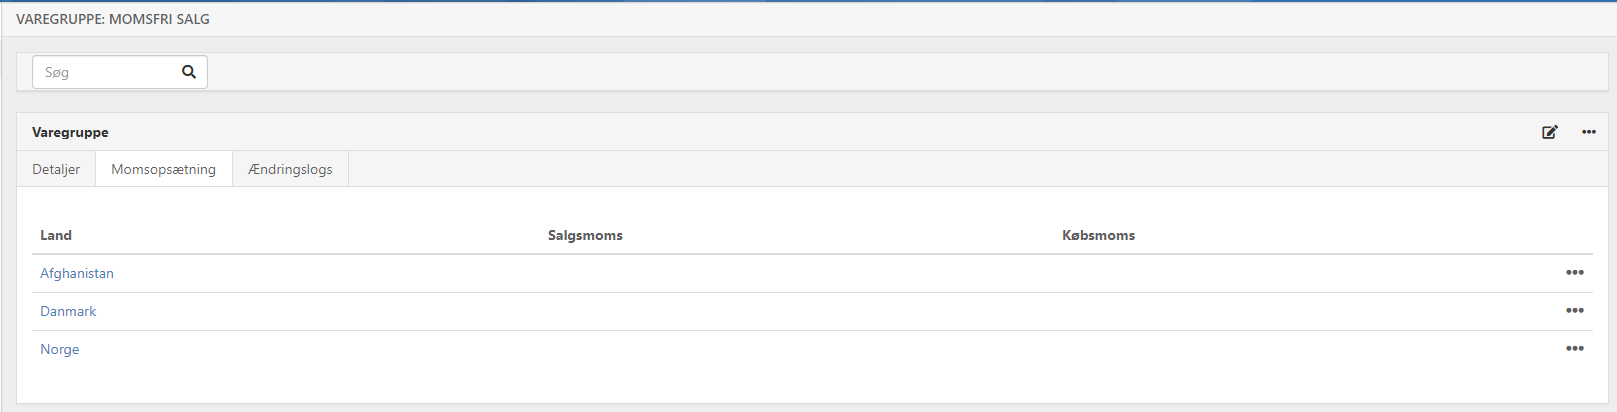1617x412 pixels.
Task: Click the Købsmoms column header
Action: tap(1098, 235)
